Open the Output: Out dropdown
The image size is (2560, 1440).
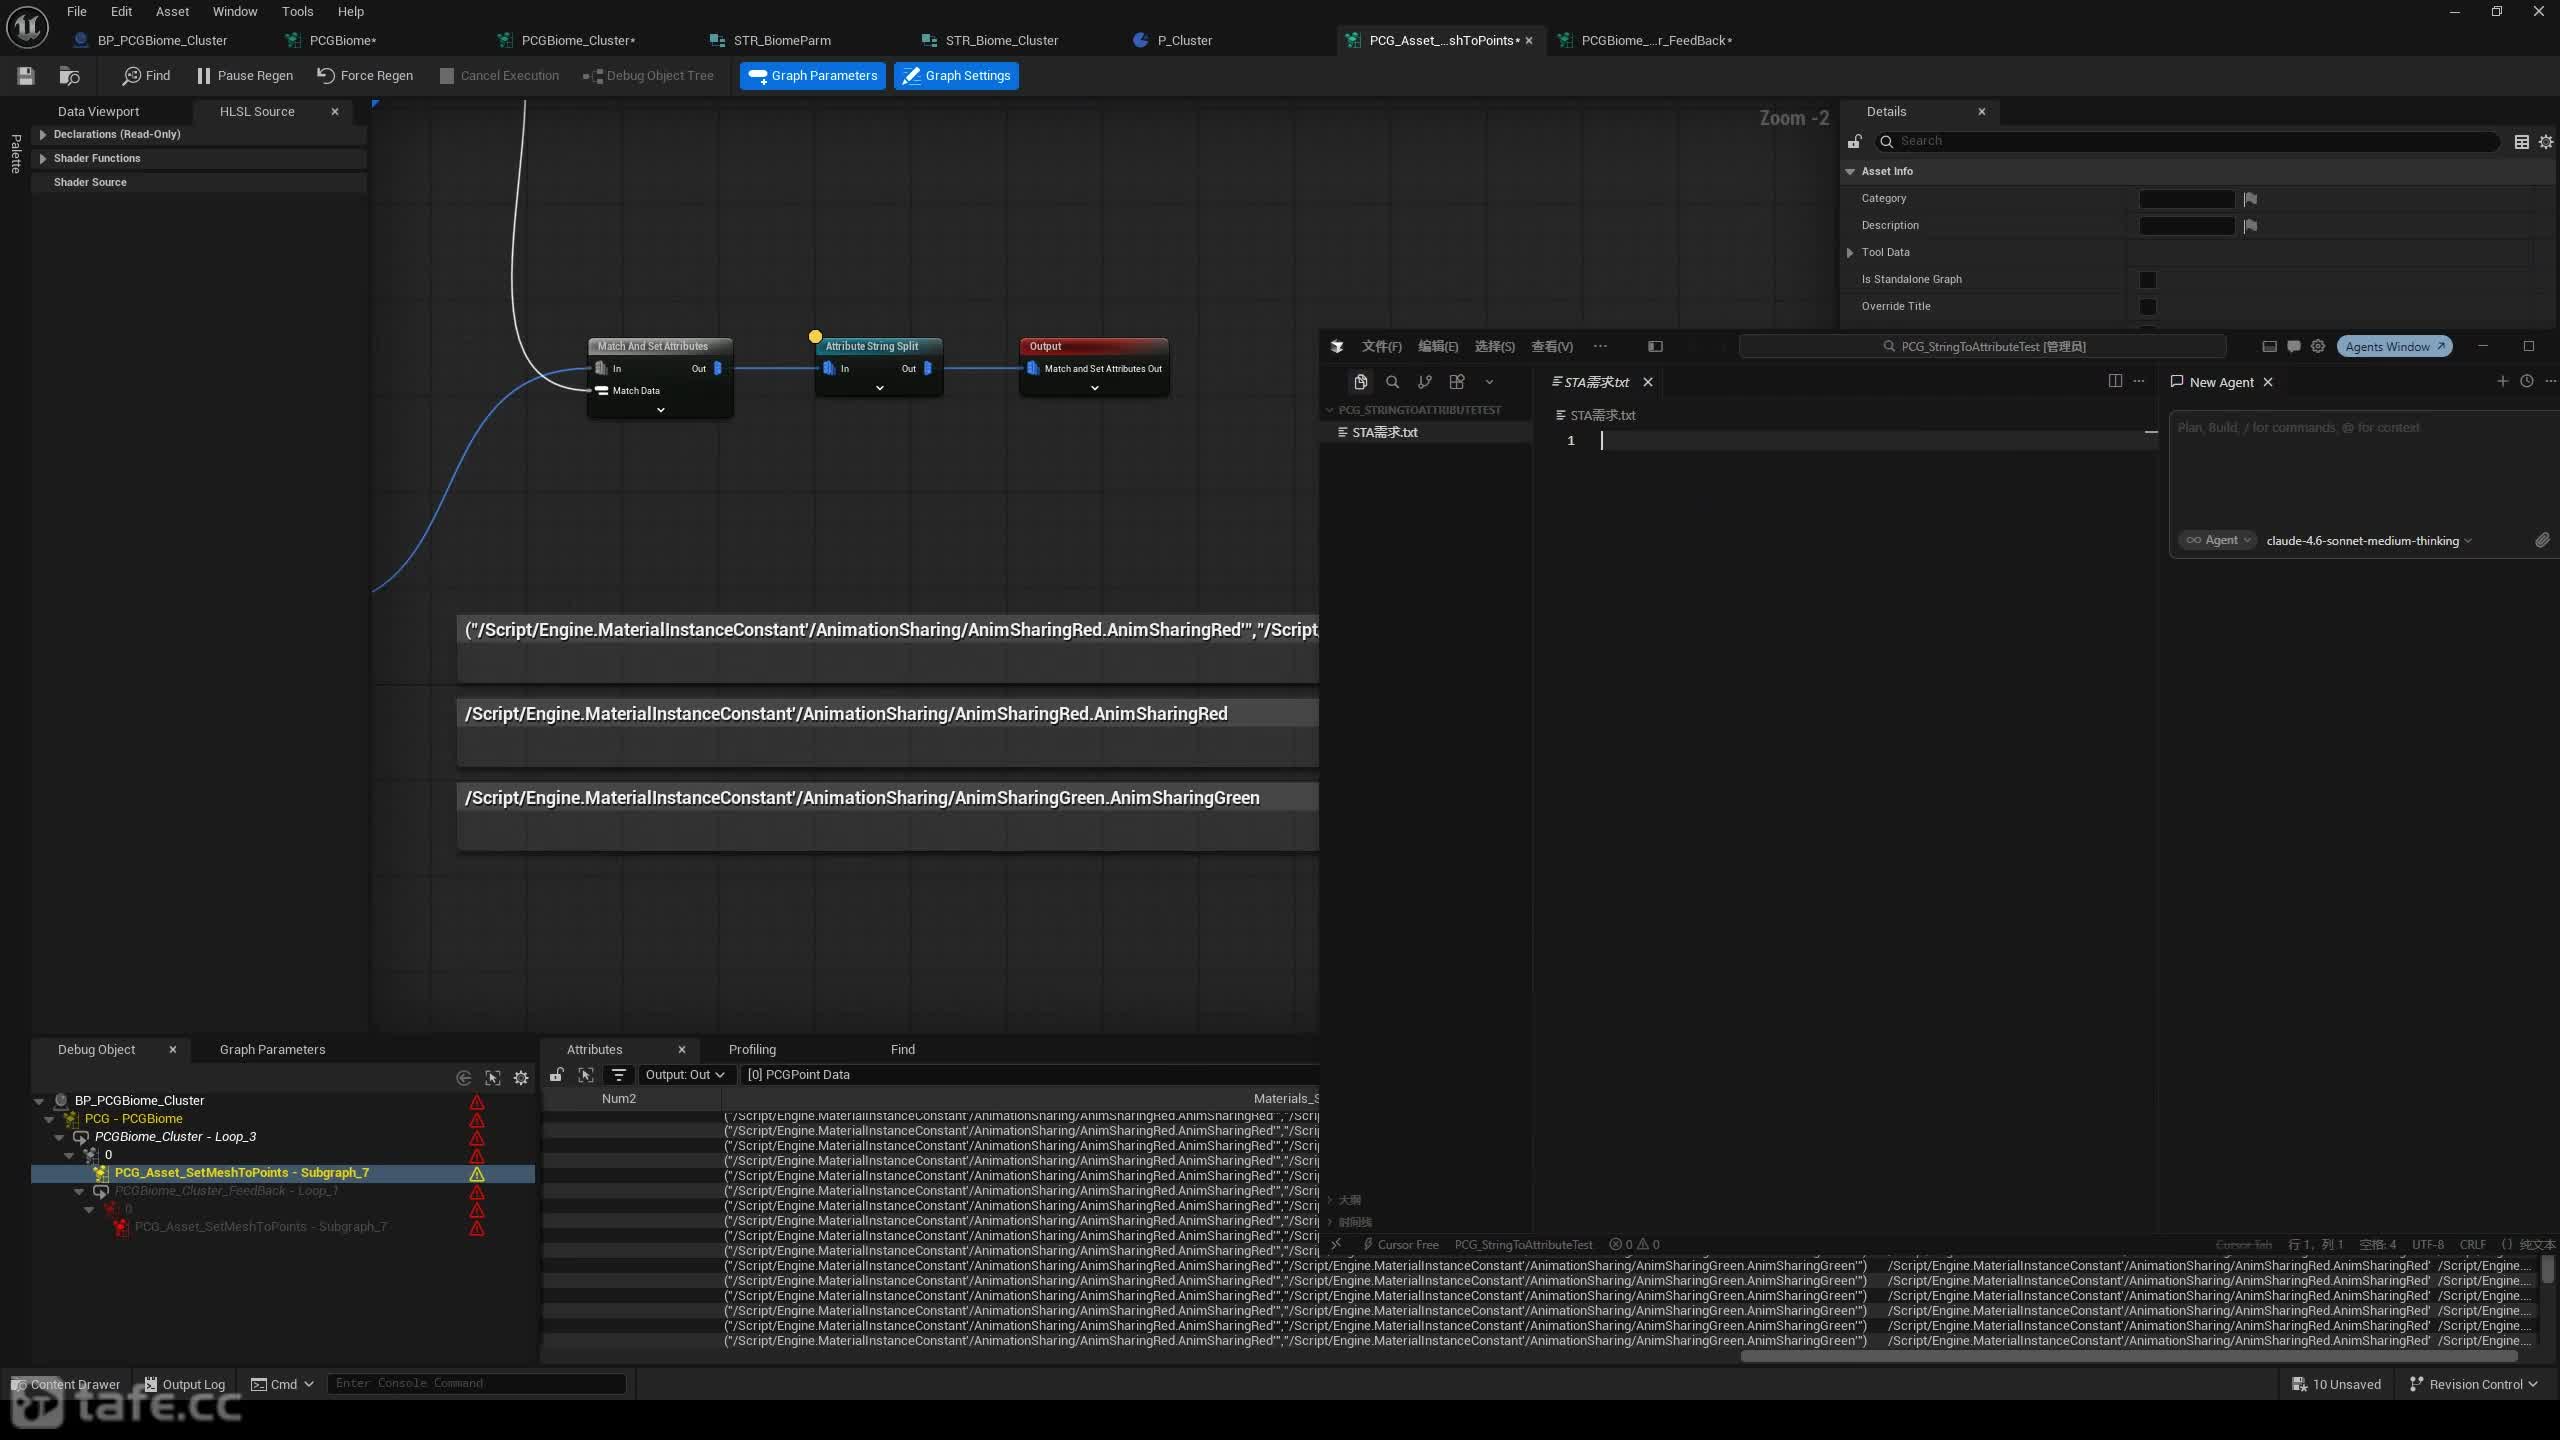tap(684, 1075)
